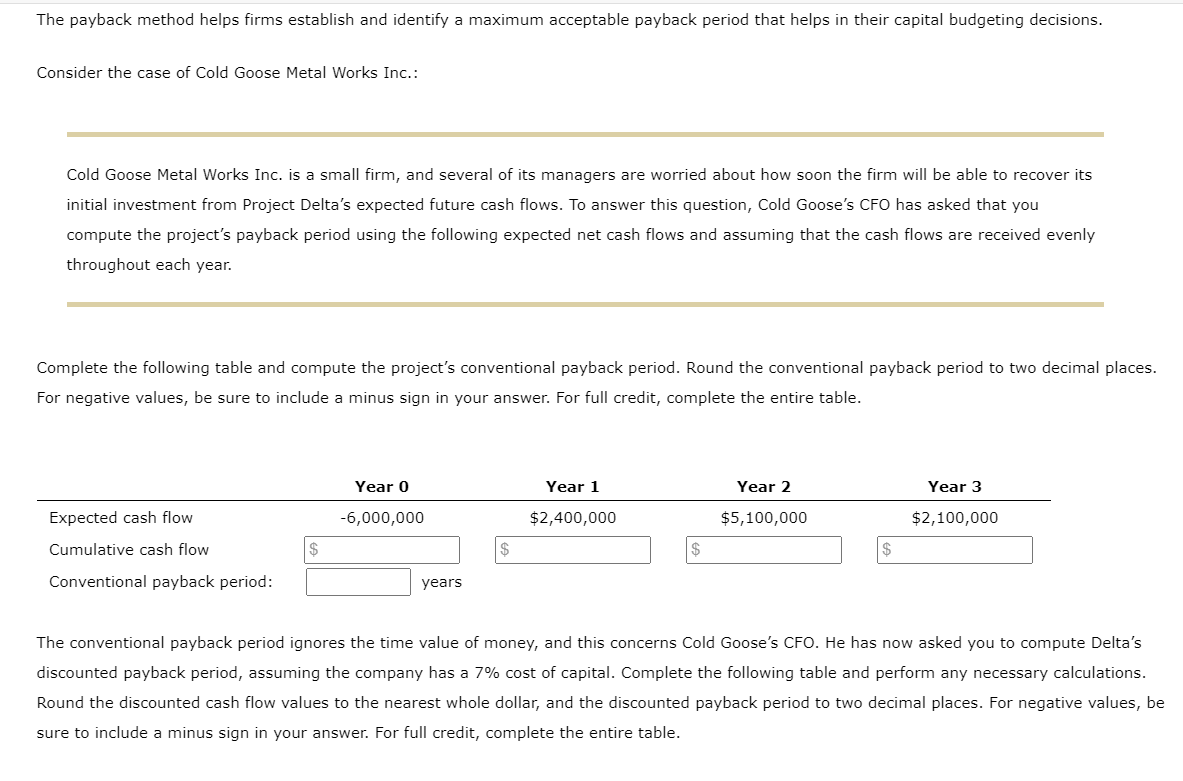
Task: Select the dollar sign beside Year 3 field
Action: [x=884, y=549]
